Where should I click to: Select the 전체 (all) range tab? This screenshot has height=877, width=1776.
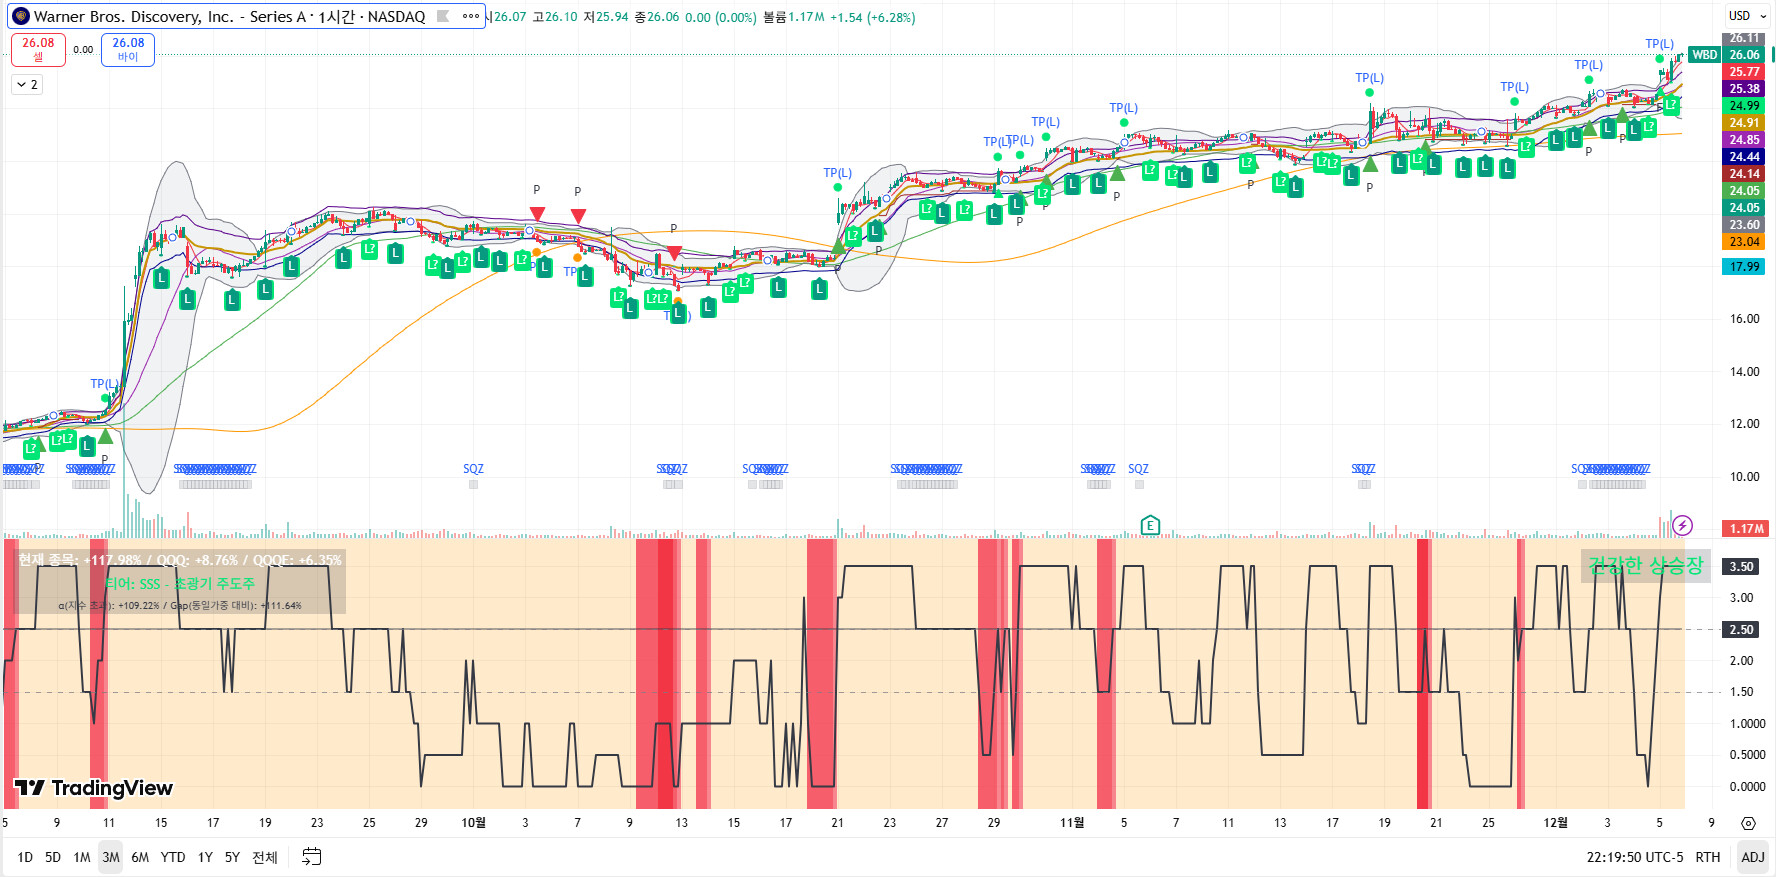point(265,857)
